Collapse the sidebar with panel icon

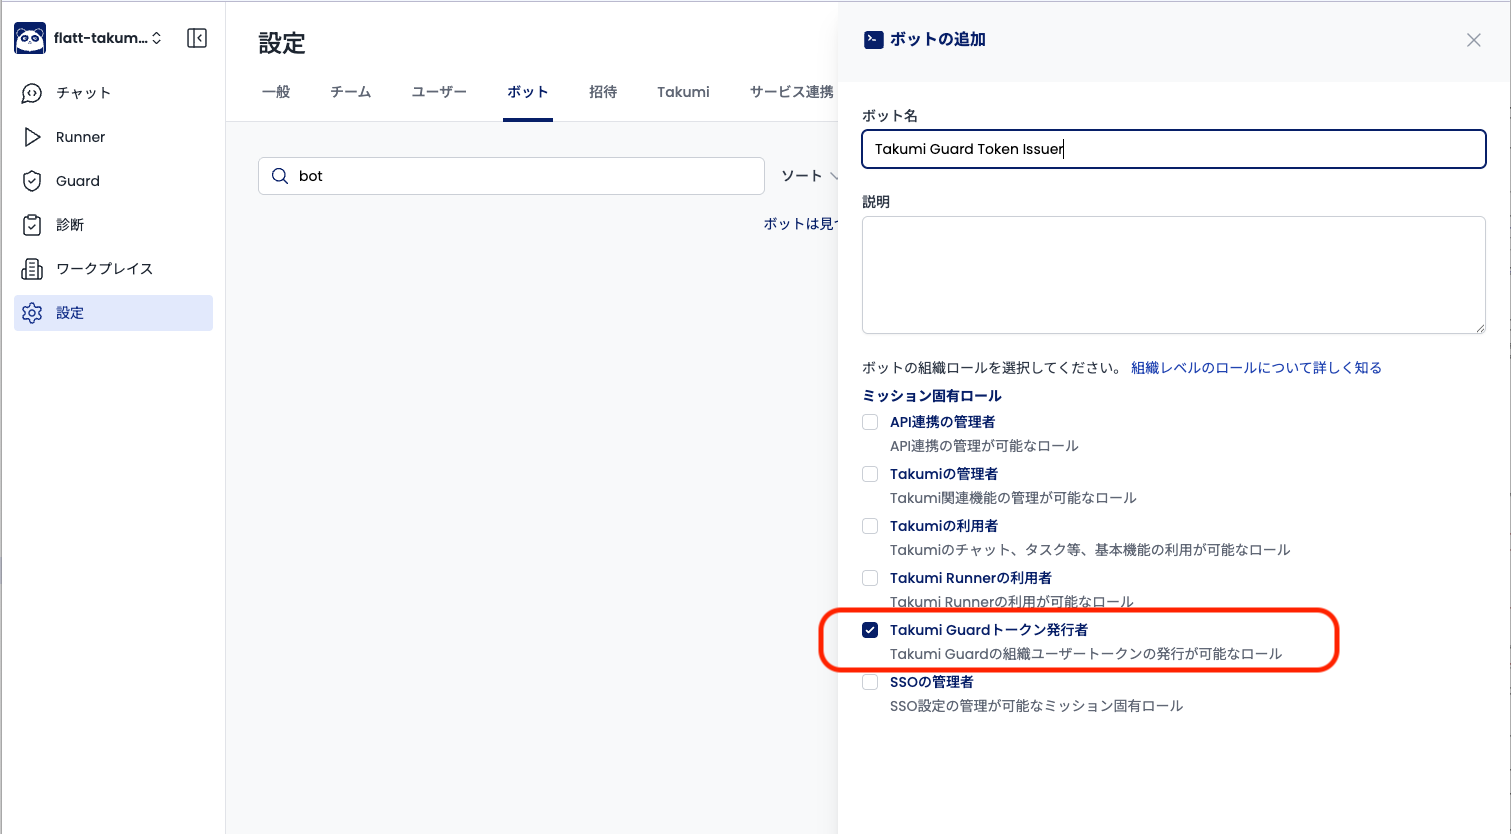[197, 38]
